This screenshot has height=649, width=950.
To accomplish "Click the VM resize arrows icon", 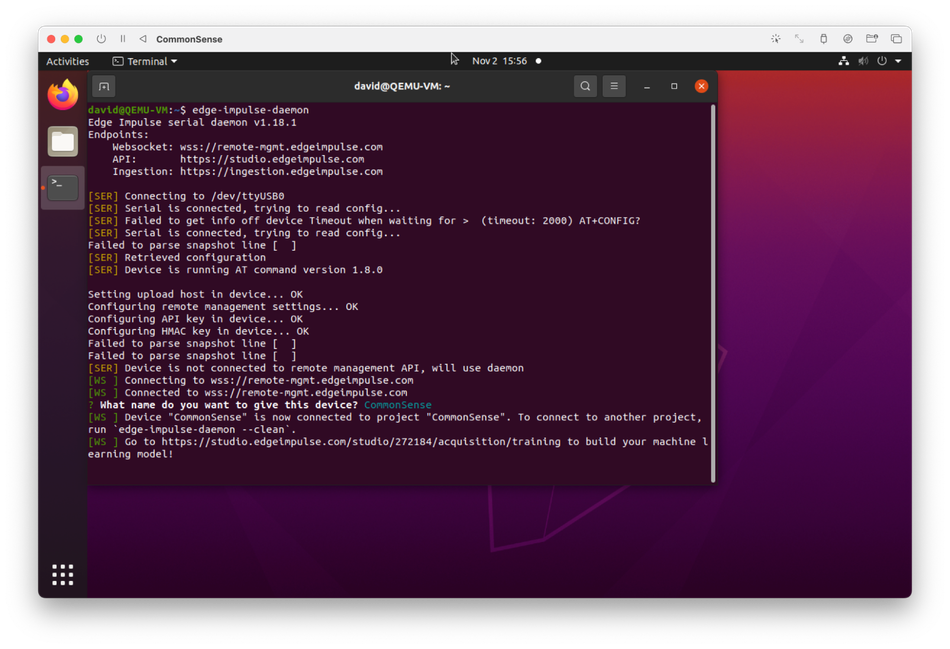I will 799,39.
